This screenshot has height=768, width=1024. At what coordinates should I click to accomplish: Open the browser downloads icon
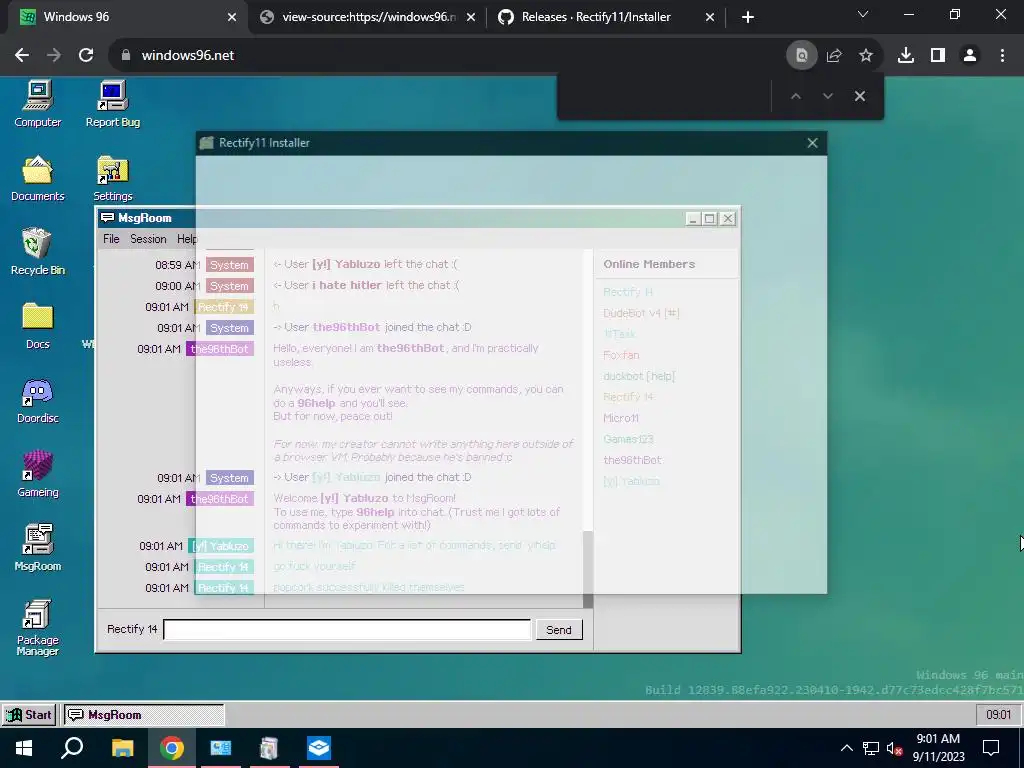[905, 56]
